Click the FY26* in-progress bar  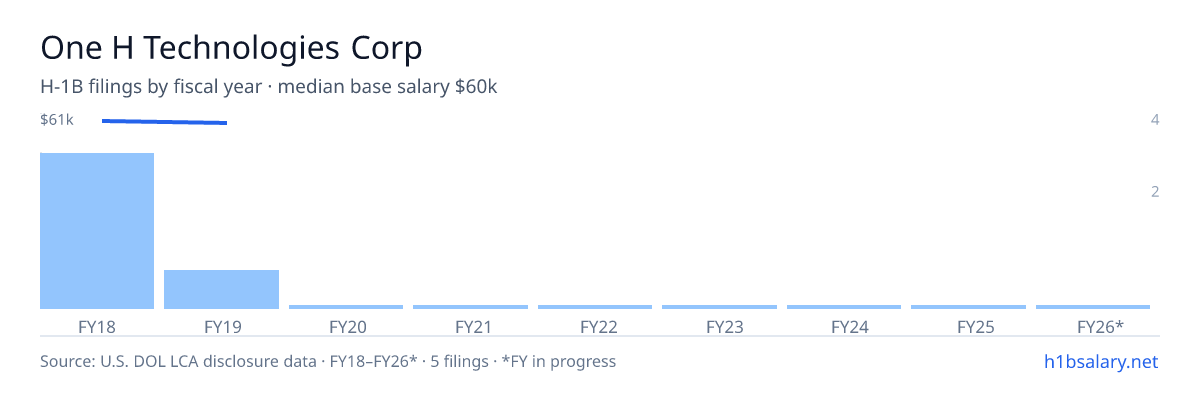tap(1093, 307)
